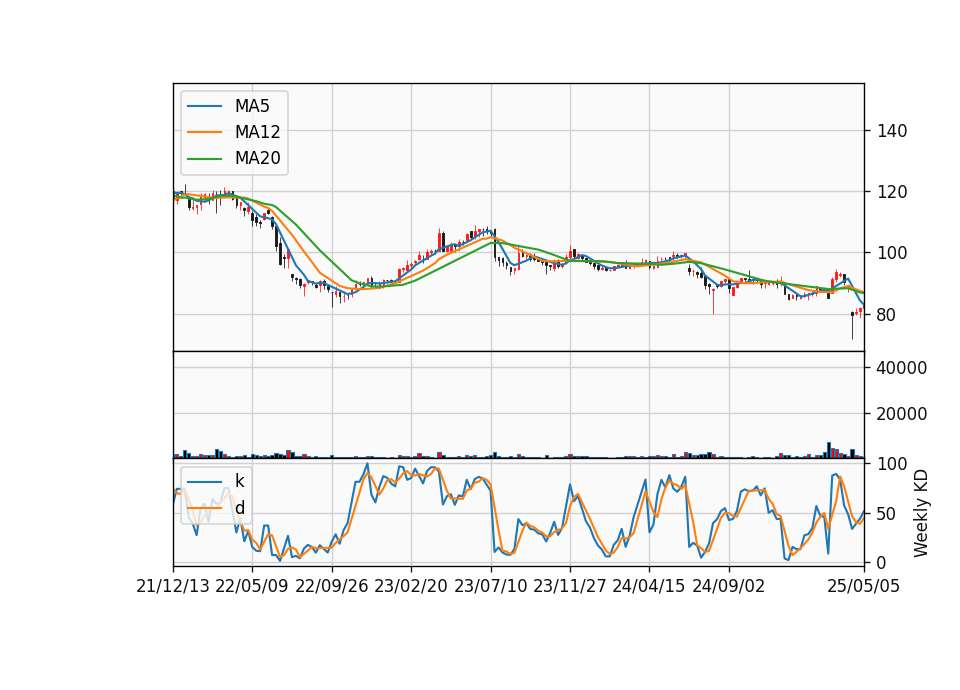The height and width of the screenshot is (690, 960).
Task: Click the blue MA5 legend line sample
Action: (204, 106)
